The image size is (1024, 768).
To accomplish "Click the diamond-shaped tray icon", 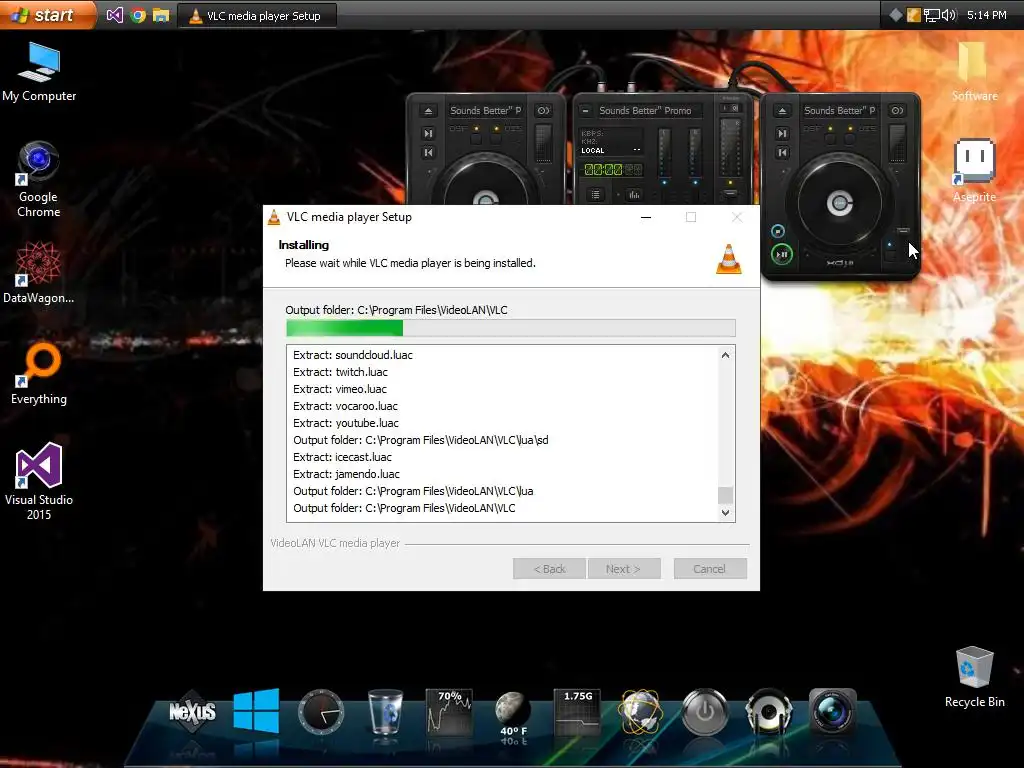I will (x=896, y=15).
